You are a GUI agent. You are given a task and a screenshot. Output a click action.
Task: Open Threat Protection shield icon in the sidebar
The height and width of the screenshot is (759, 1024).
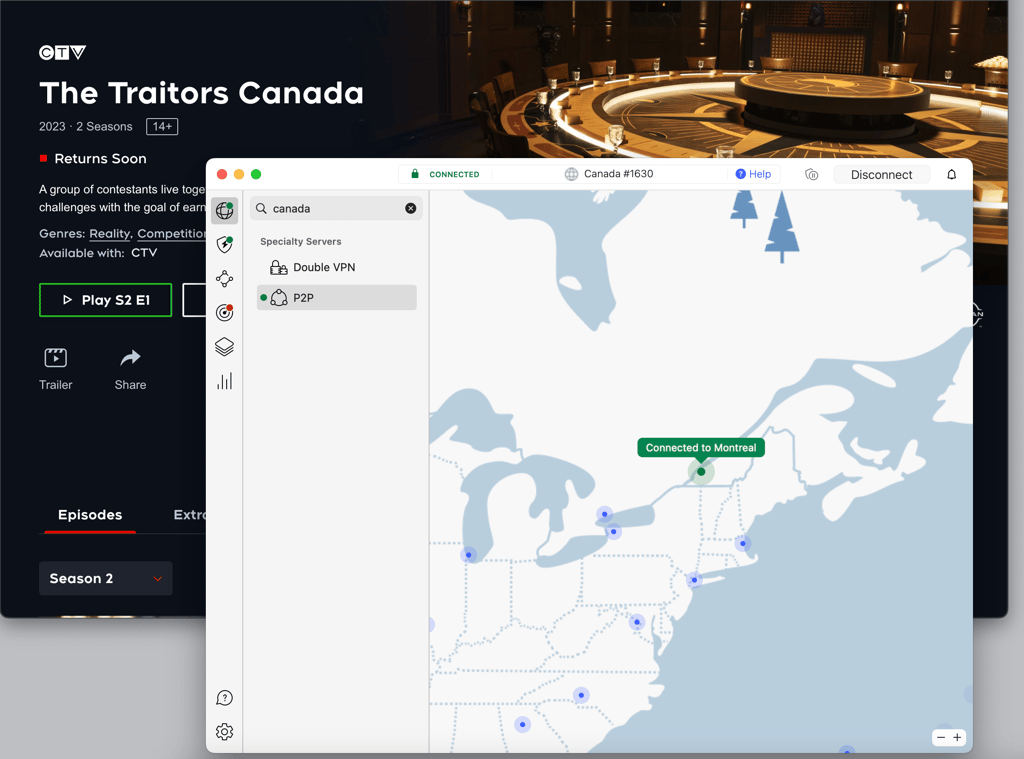click(x=225, y=244)
